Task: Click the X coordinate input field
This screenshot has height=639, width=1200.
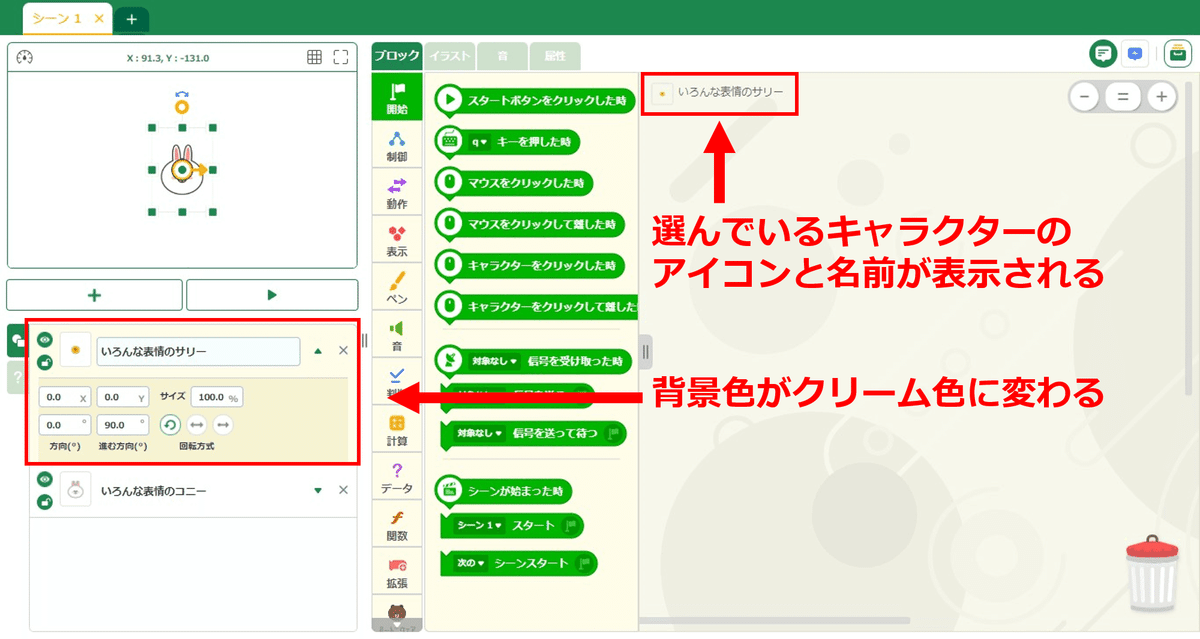Action: [x=65, y=397]
